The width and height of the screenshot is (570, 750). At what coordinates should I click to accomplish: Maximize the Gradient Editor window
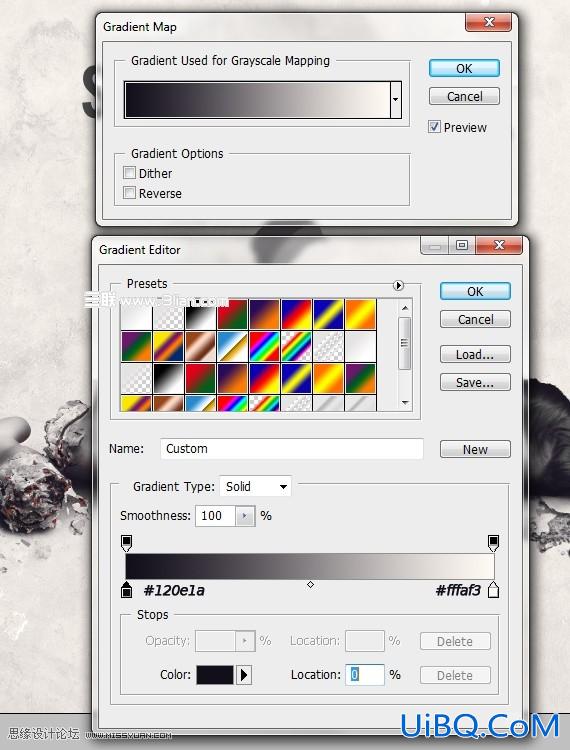(x=461, y=245)
